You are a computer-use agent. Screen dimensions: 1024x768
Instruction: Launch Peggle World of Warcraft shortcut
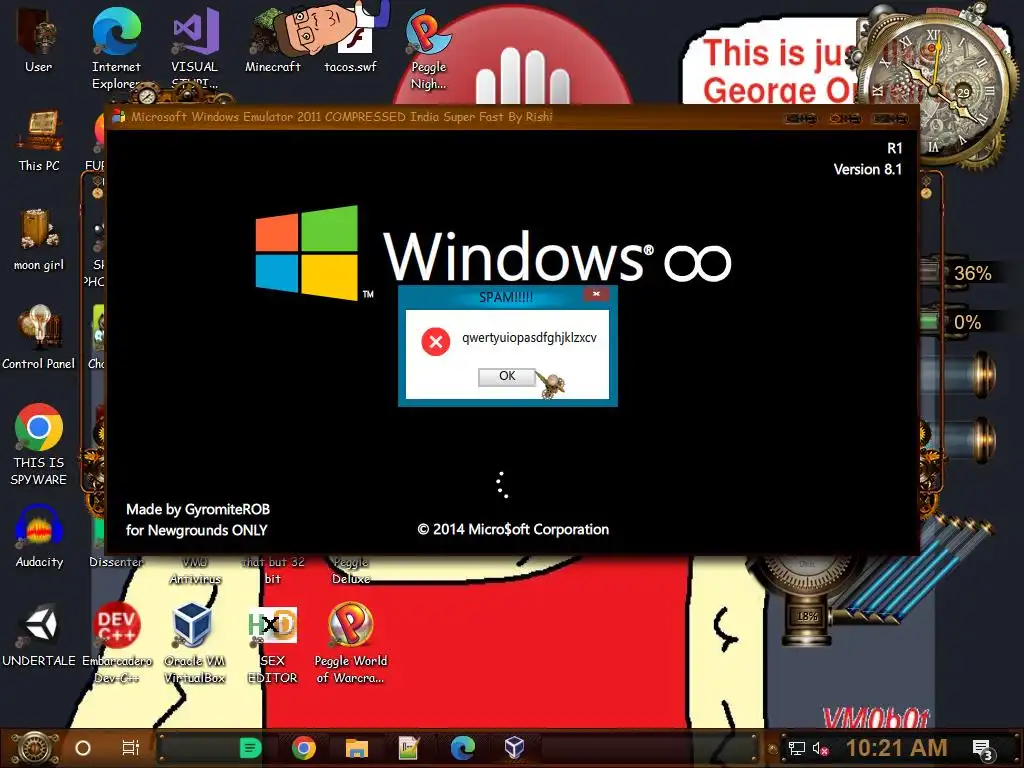351,643
